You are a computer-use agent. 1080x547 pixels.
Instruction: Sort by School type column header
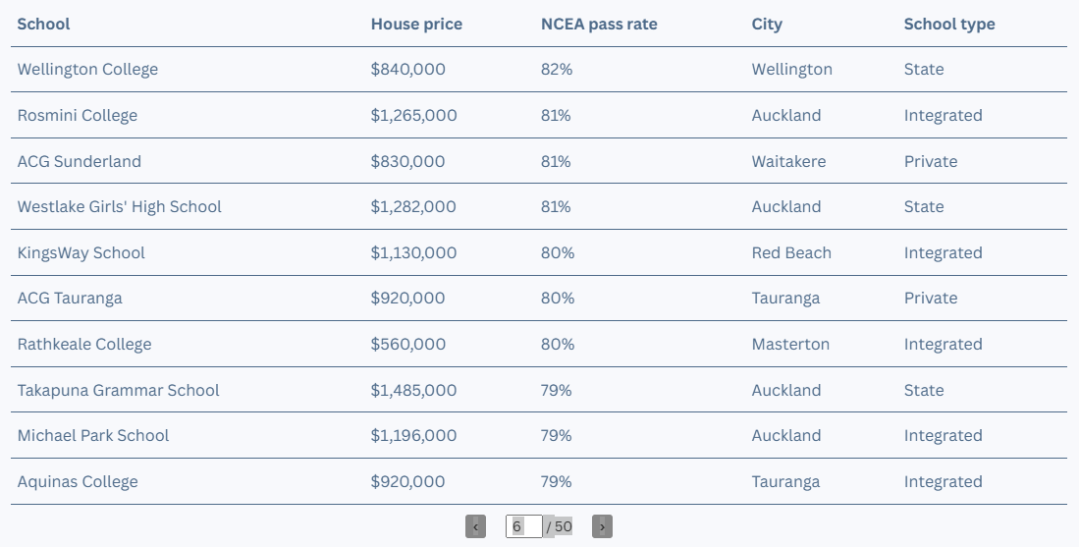click(949, 24)
